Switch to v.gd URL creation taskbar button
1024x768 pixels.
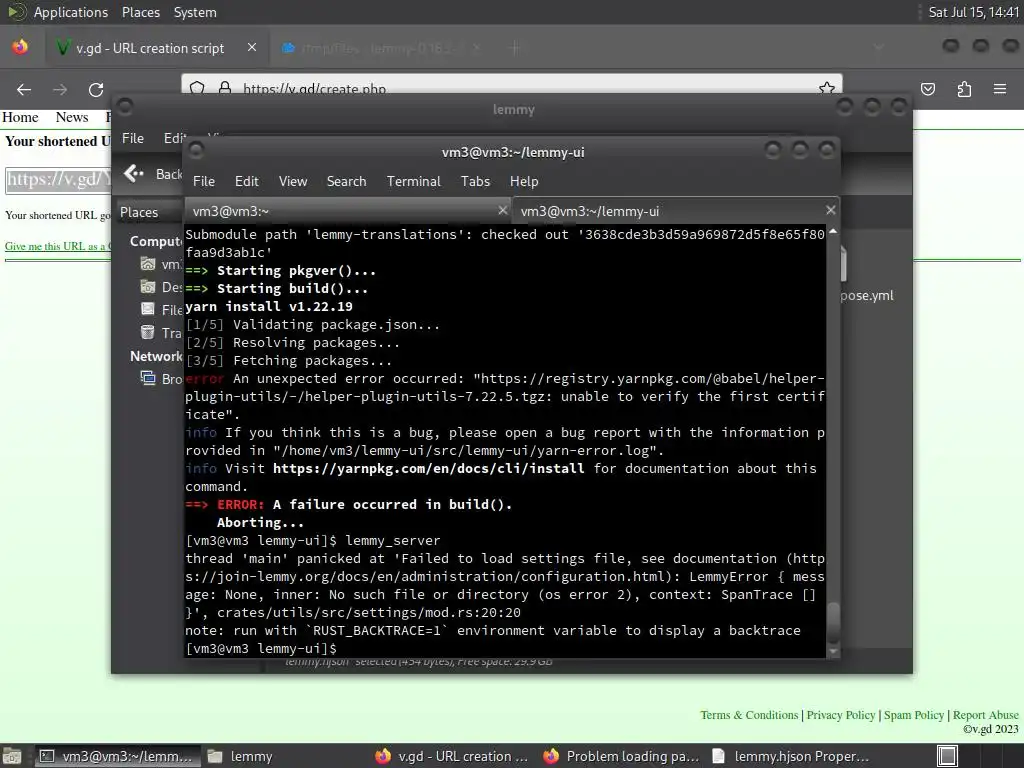452,756
